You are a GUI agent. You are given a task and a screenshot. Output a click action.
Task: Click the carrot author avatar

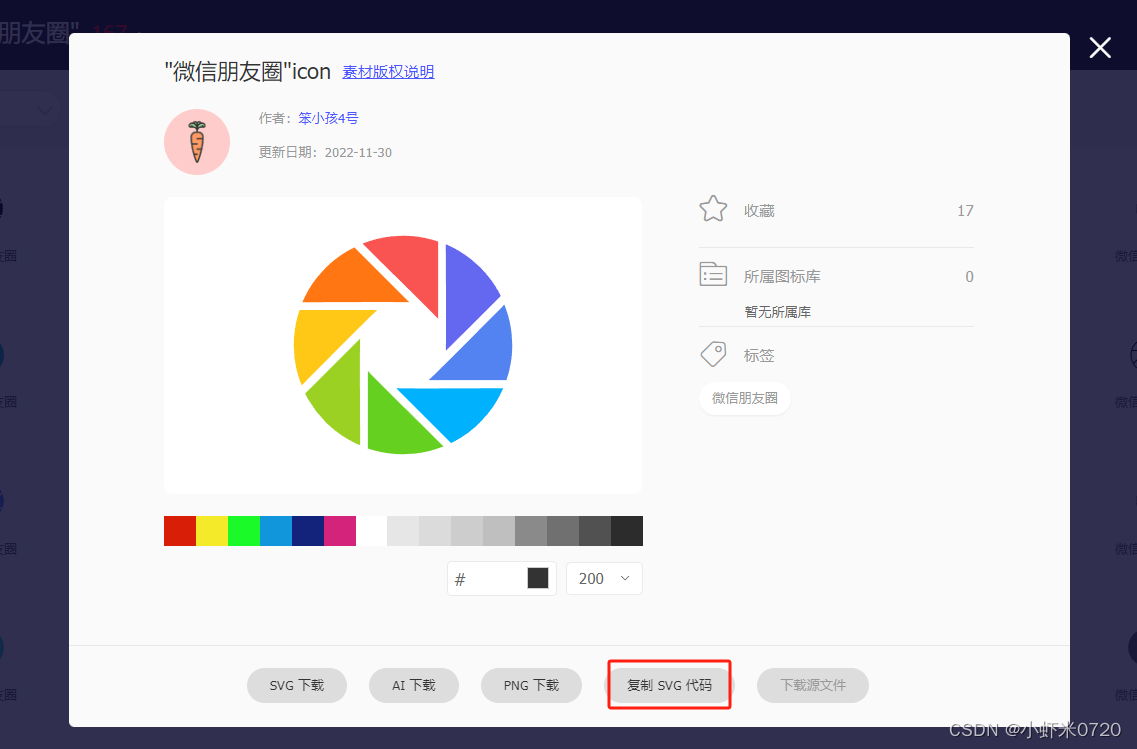tap(197, 142)
